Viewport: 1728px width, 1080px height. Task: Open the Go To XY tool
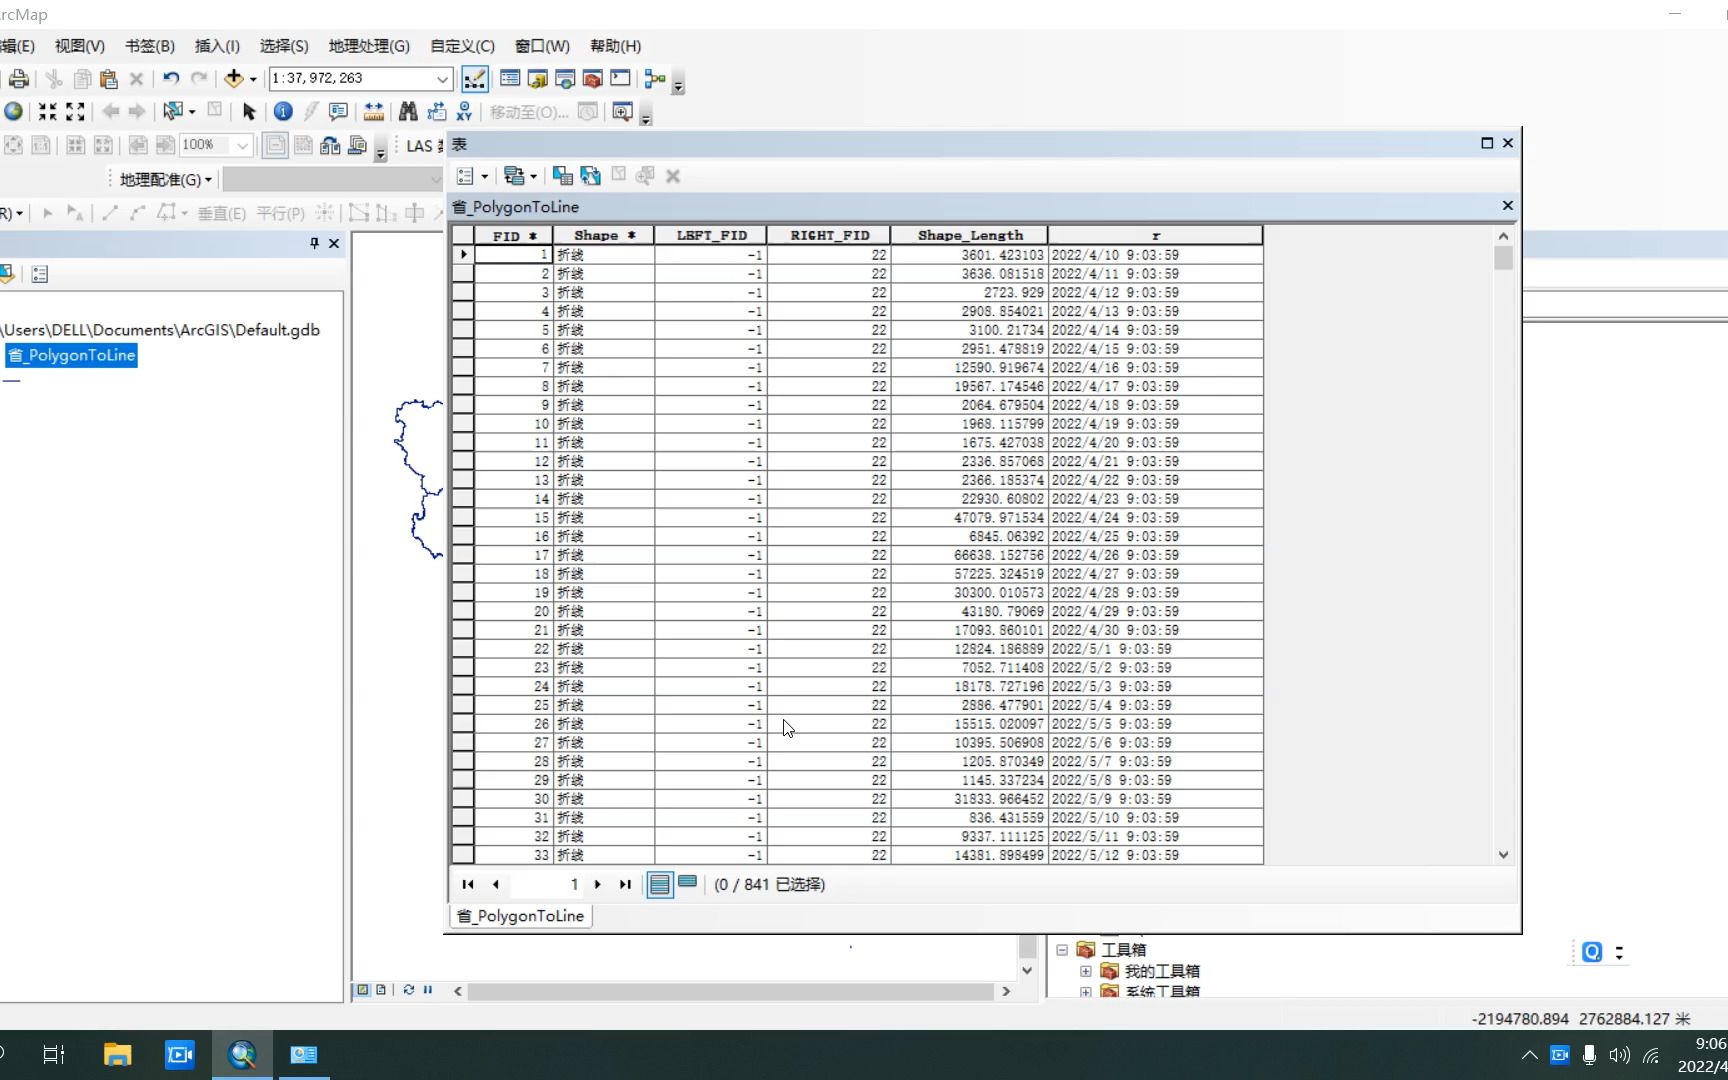pos(464,112)
